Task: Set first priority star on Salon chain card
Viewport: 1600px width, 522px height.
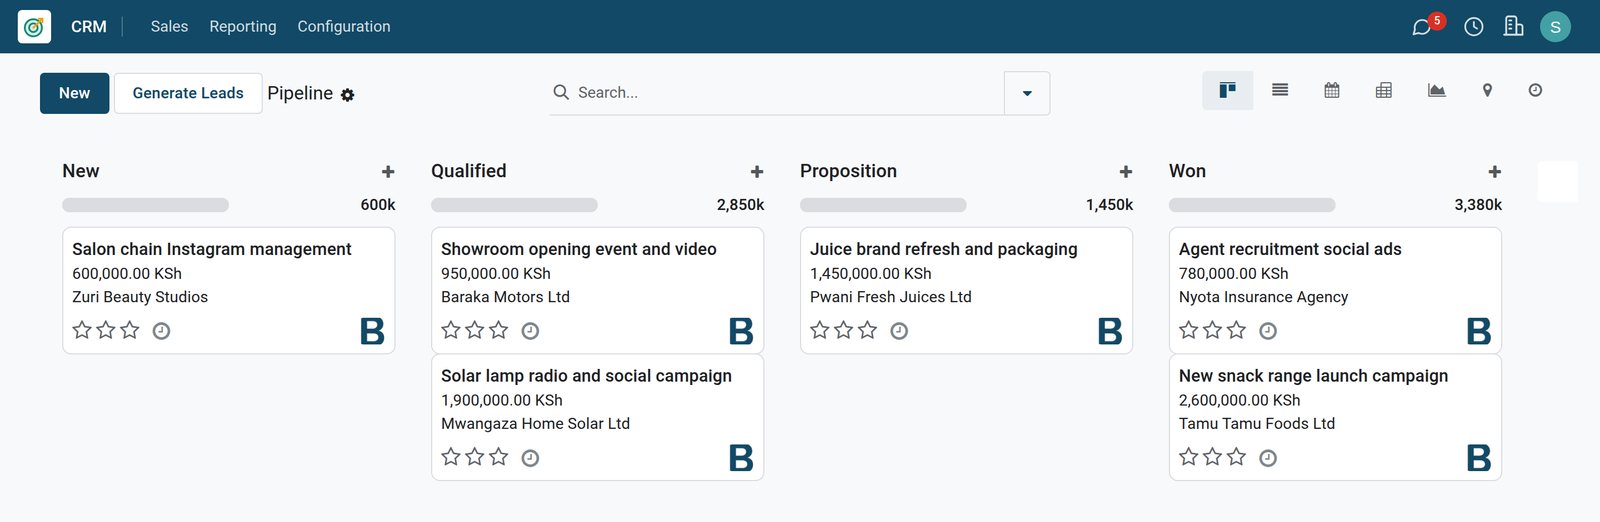Action: [x=82, y=330]
